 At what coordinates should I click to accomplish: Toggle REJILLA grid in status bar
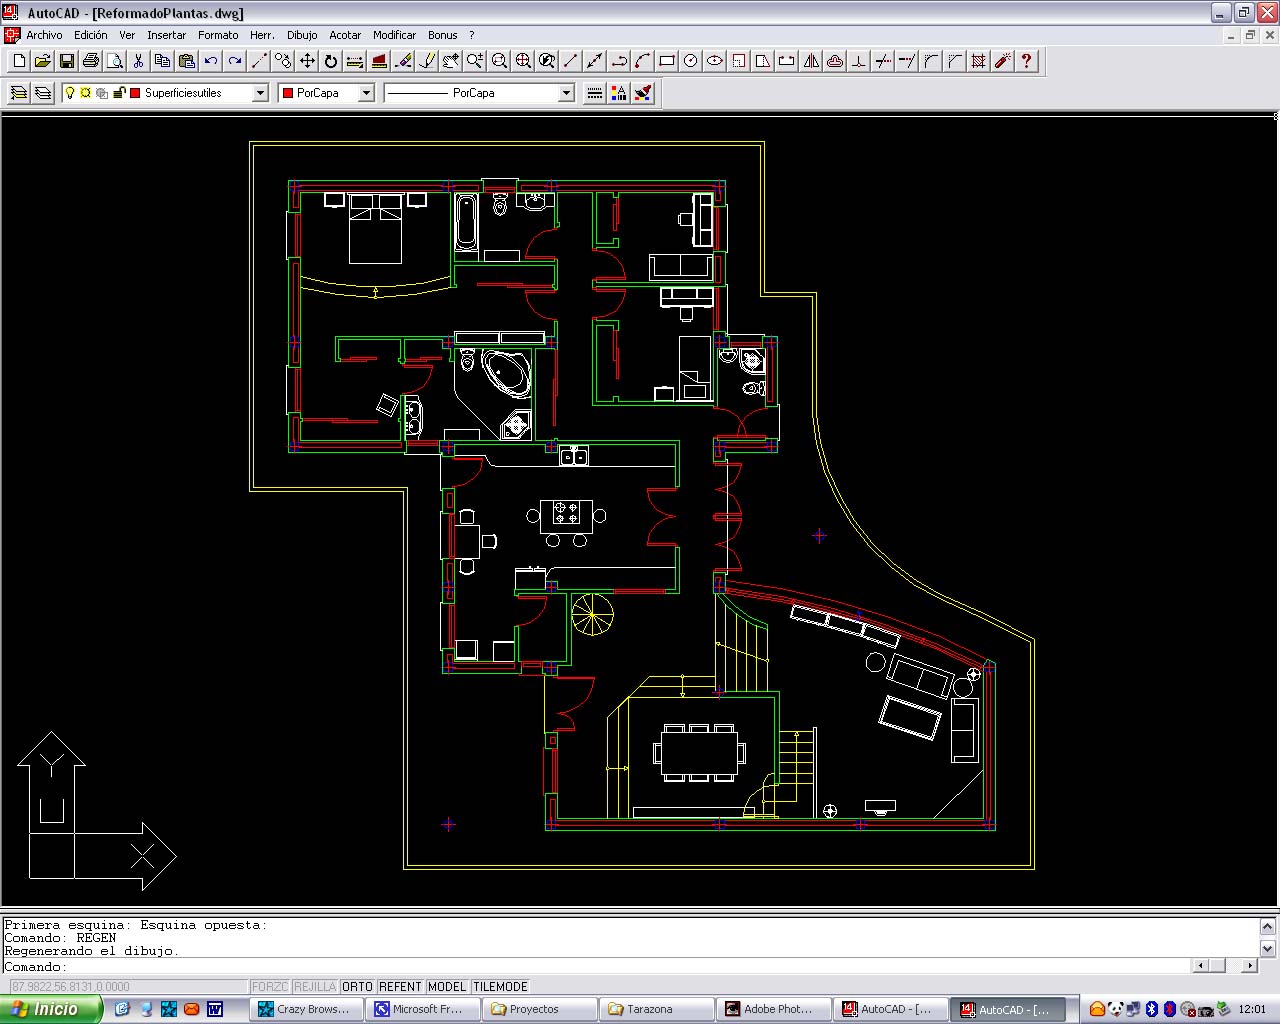click(315, 986)
